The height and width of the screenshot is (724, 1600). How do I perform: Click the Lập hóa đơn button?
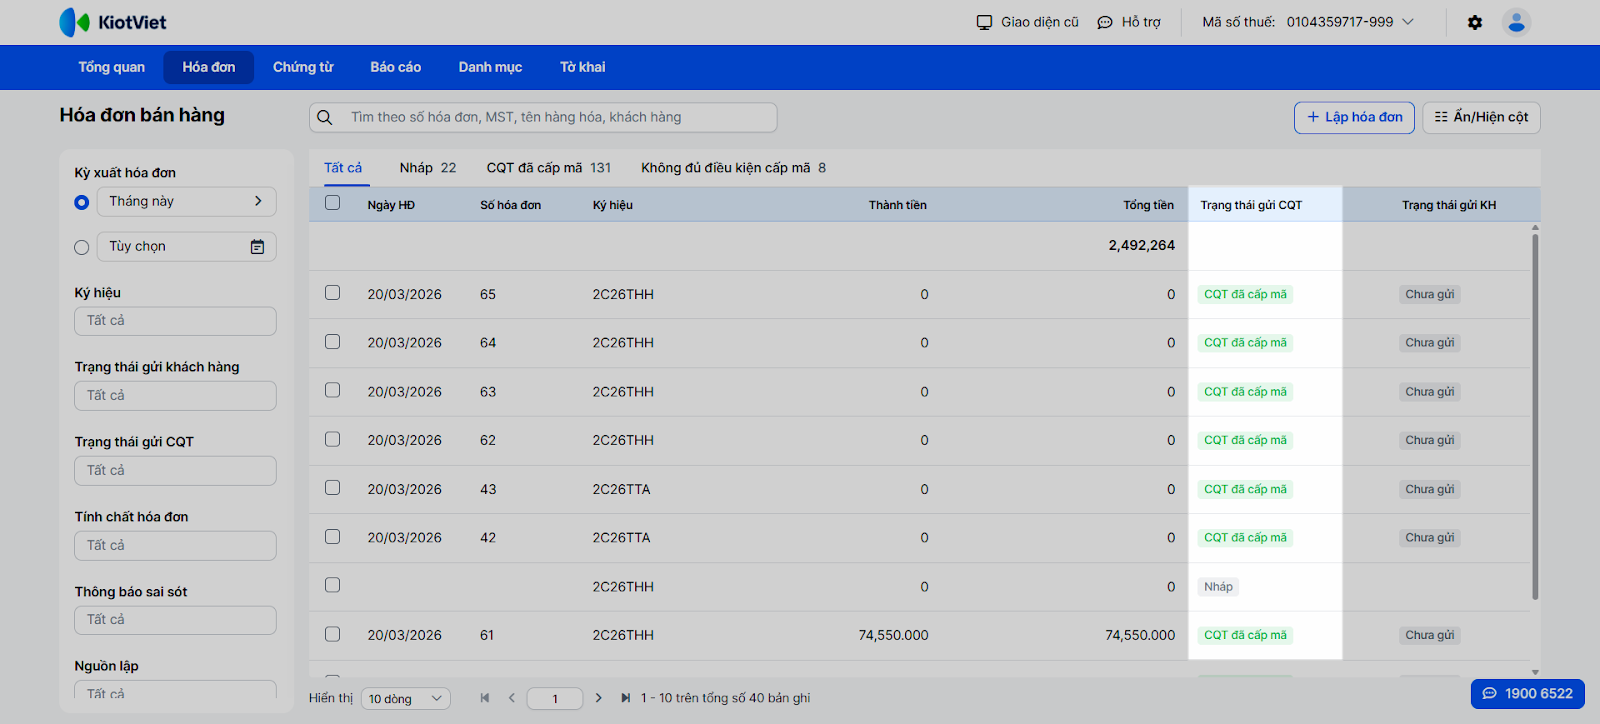pyautogui.click(x=1354, y=117)
